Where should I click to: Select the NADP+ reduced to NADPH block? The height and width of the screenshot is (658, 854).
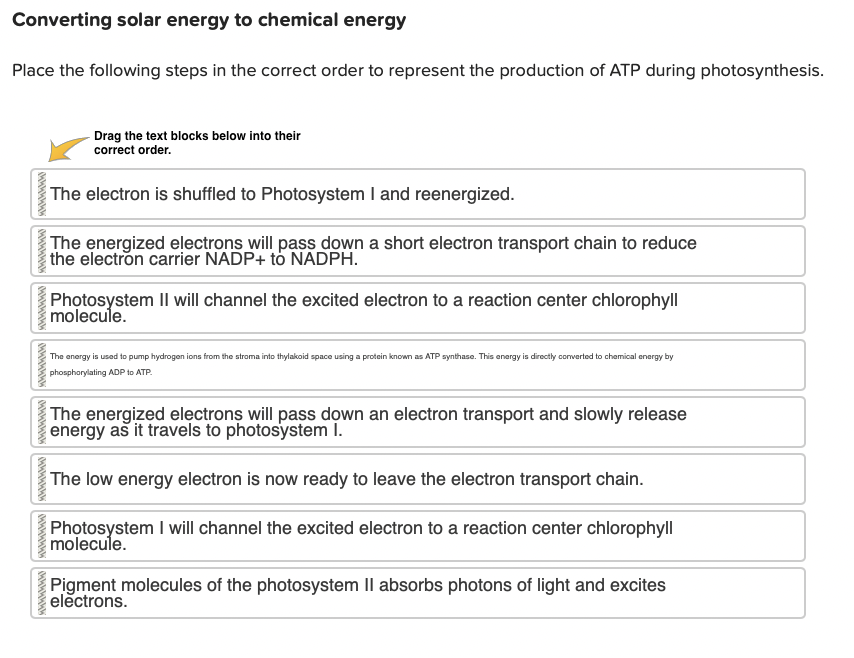tap(400, 251)
